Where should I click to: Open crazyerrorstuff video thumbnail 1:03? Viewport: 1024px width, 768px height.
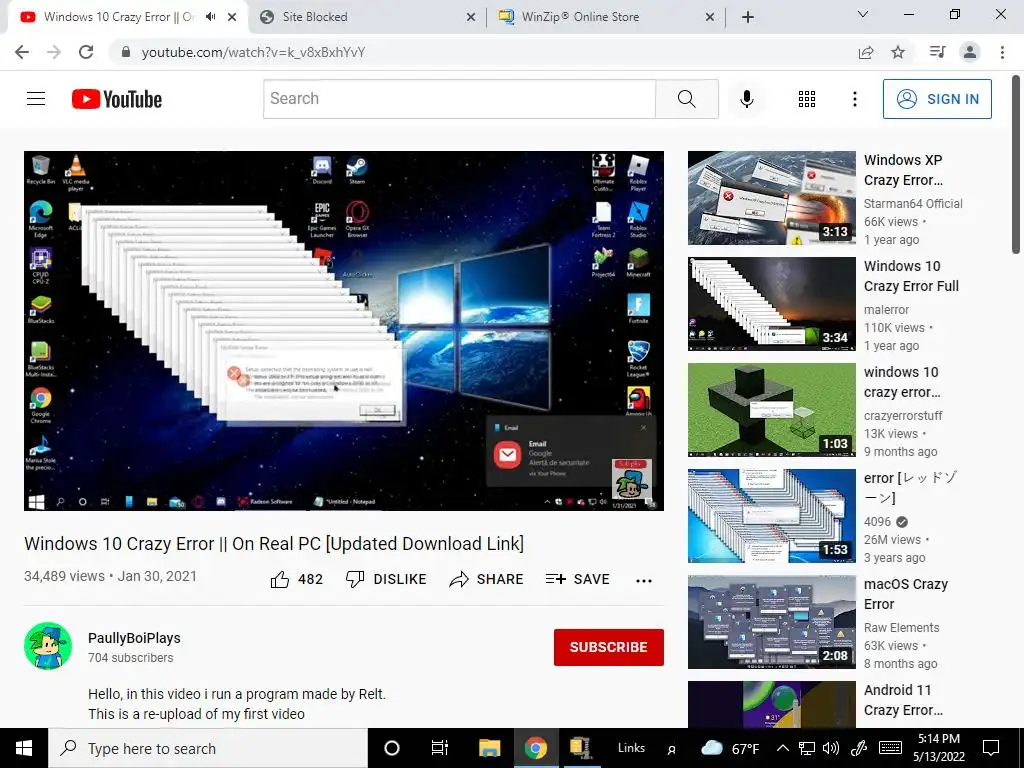772,410
